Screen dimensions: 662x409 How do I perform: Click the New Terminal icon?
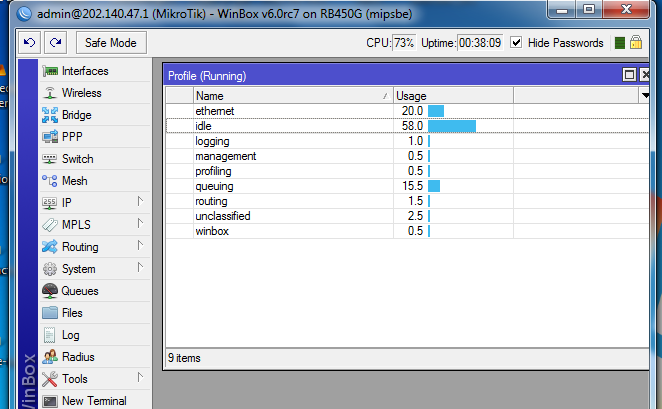[50, 401]
